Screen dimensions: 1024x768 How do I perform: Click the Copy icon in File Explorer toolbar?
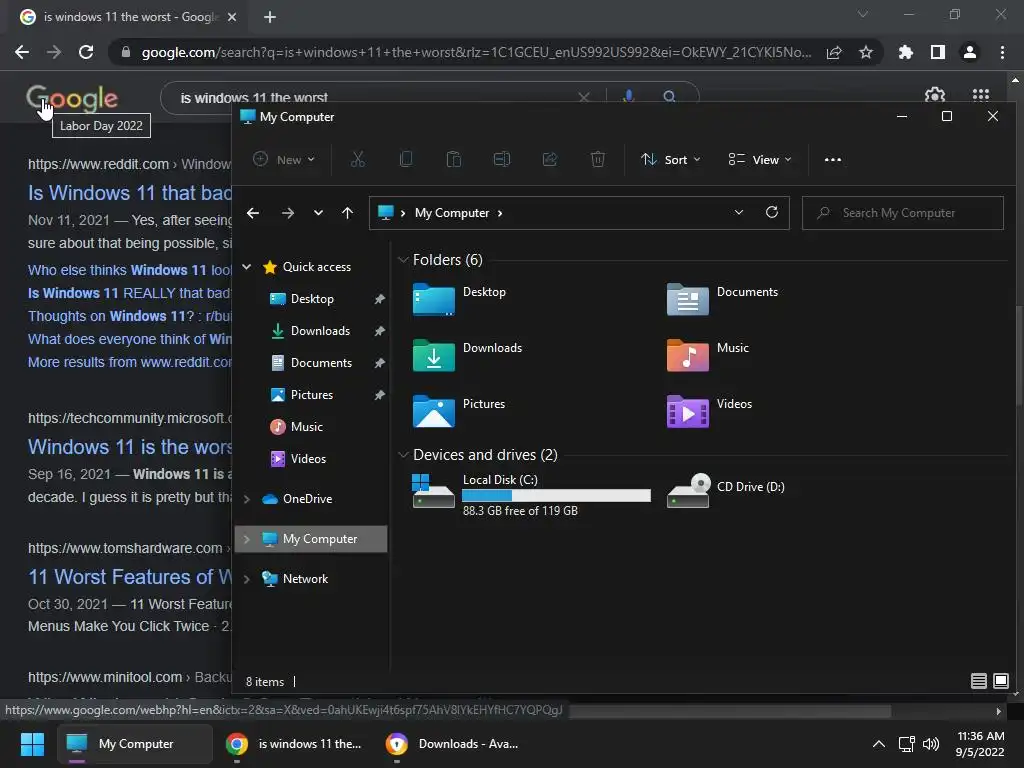406,159
